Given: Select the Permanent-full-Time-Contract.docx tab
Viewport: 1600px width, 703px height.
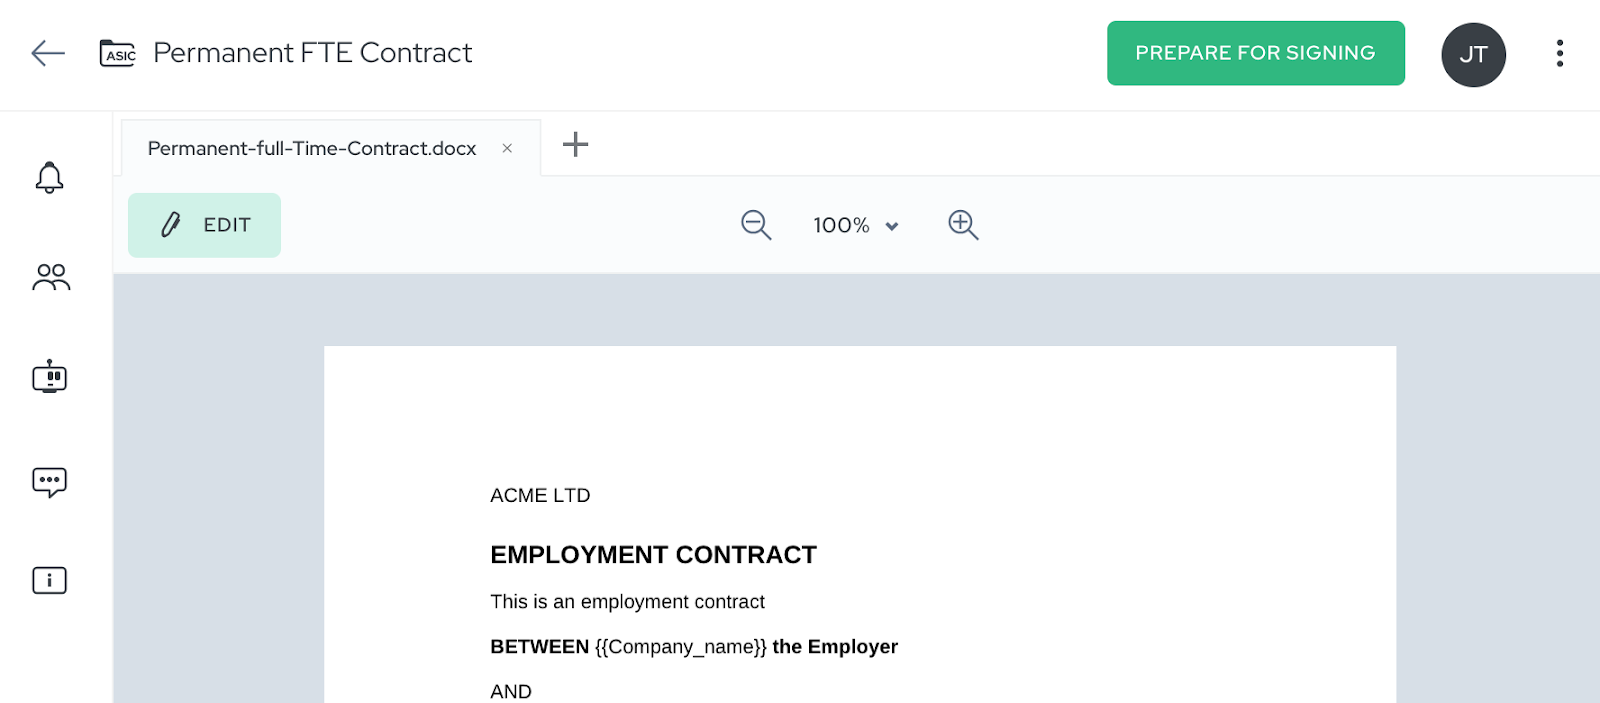Looking at the screenshot, I should (310, 147).
